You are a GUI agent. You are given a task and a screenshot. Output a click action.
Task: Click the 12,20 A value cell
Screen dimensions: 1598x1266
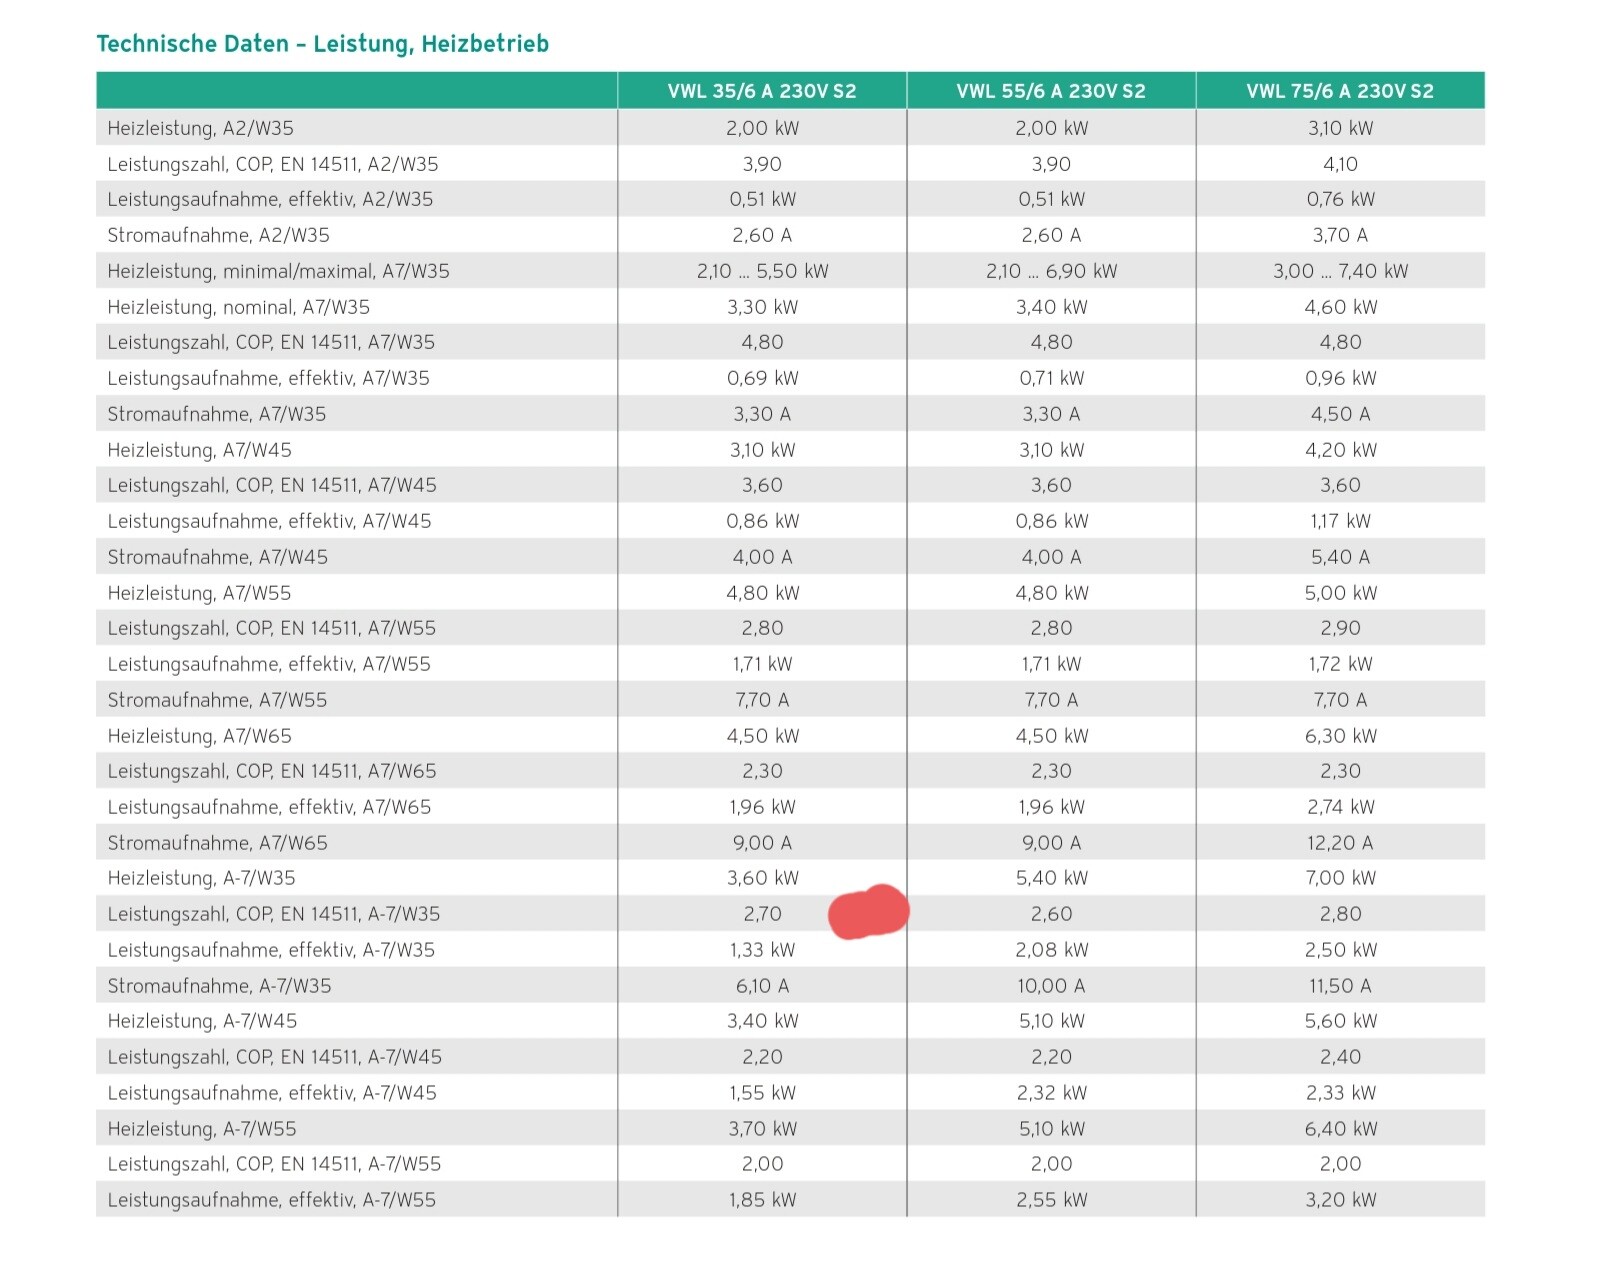pos(1339,843)
